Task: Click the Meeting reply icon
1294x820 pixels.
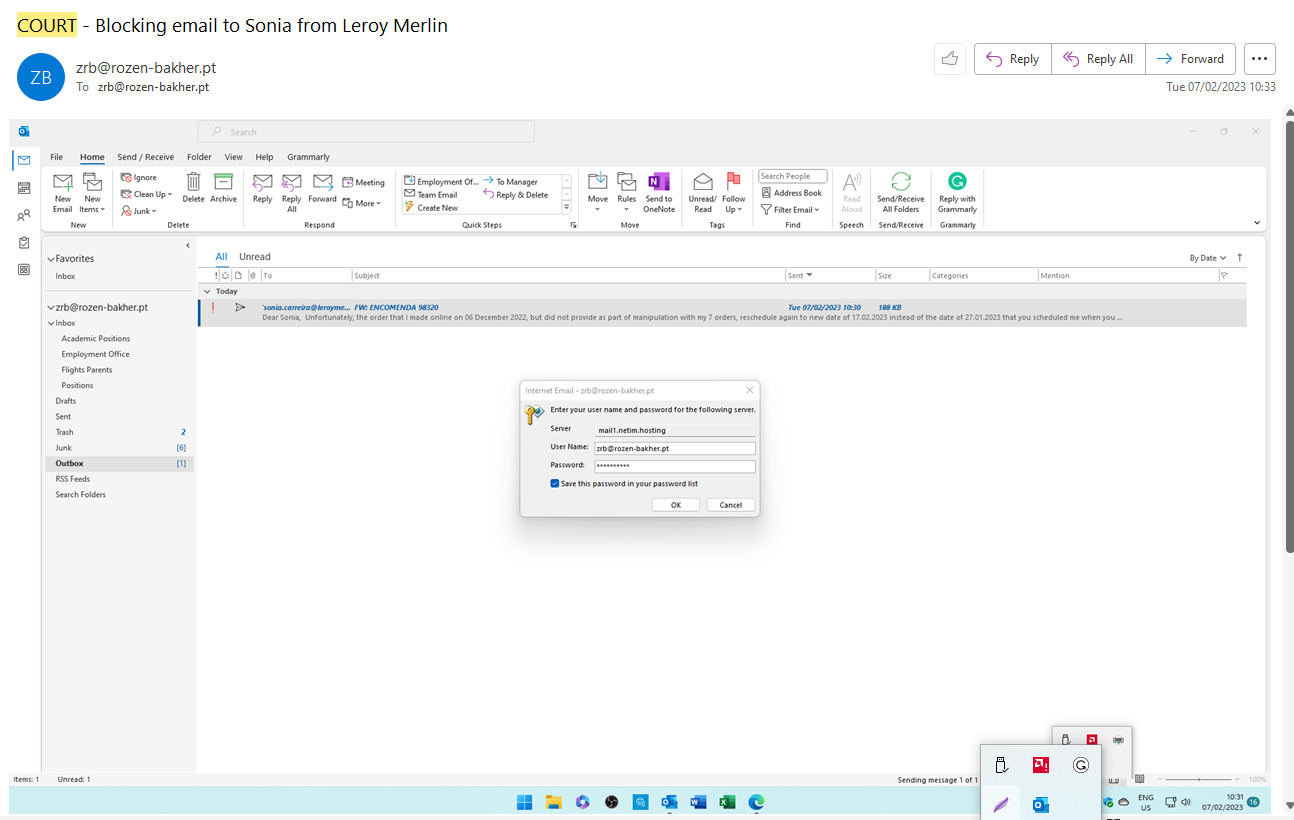Action: click(363, 183)
